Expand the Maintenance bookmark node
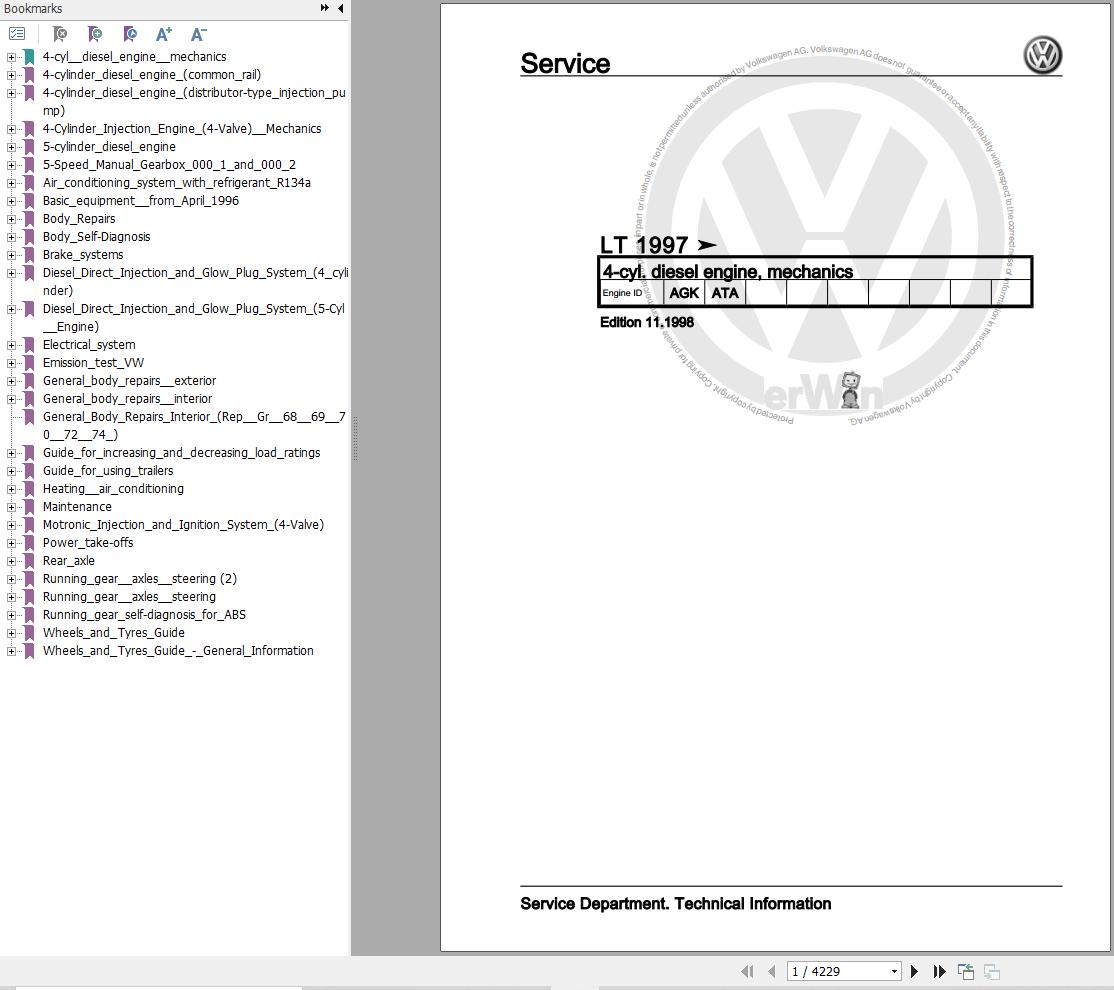Screen dimensions: 1114x990 click(x=11, y=507)
